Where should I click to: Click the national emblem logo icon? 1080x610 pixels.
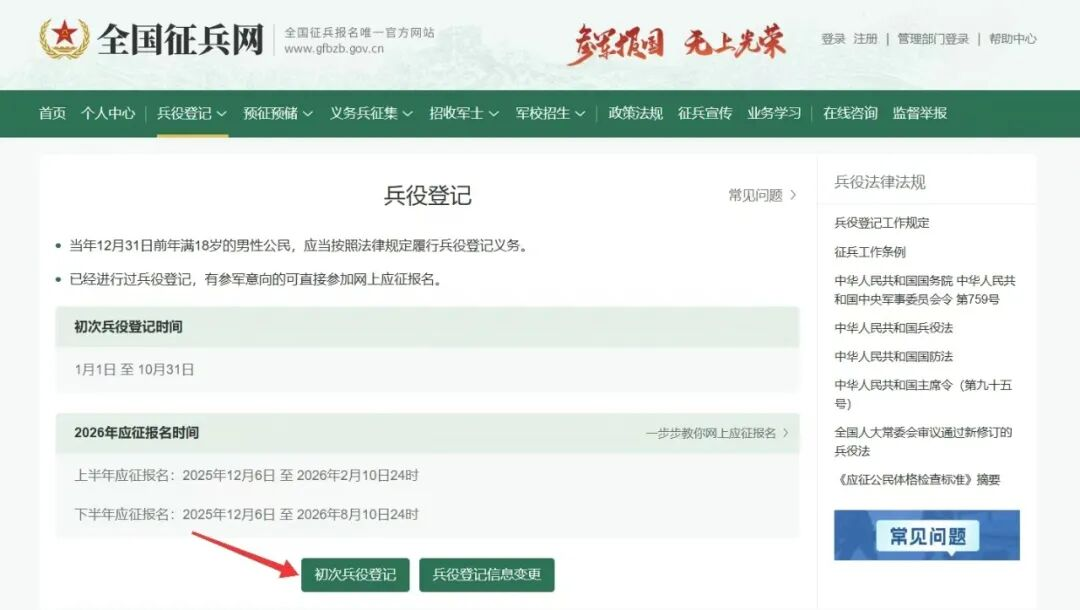(x=64, y=39)
